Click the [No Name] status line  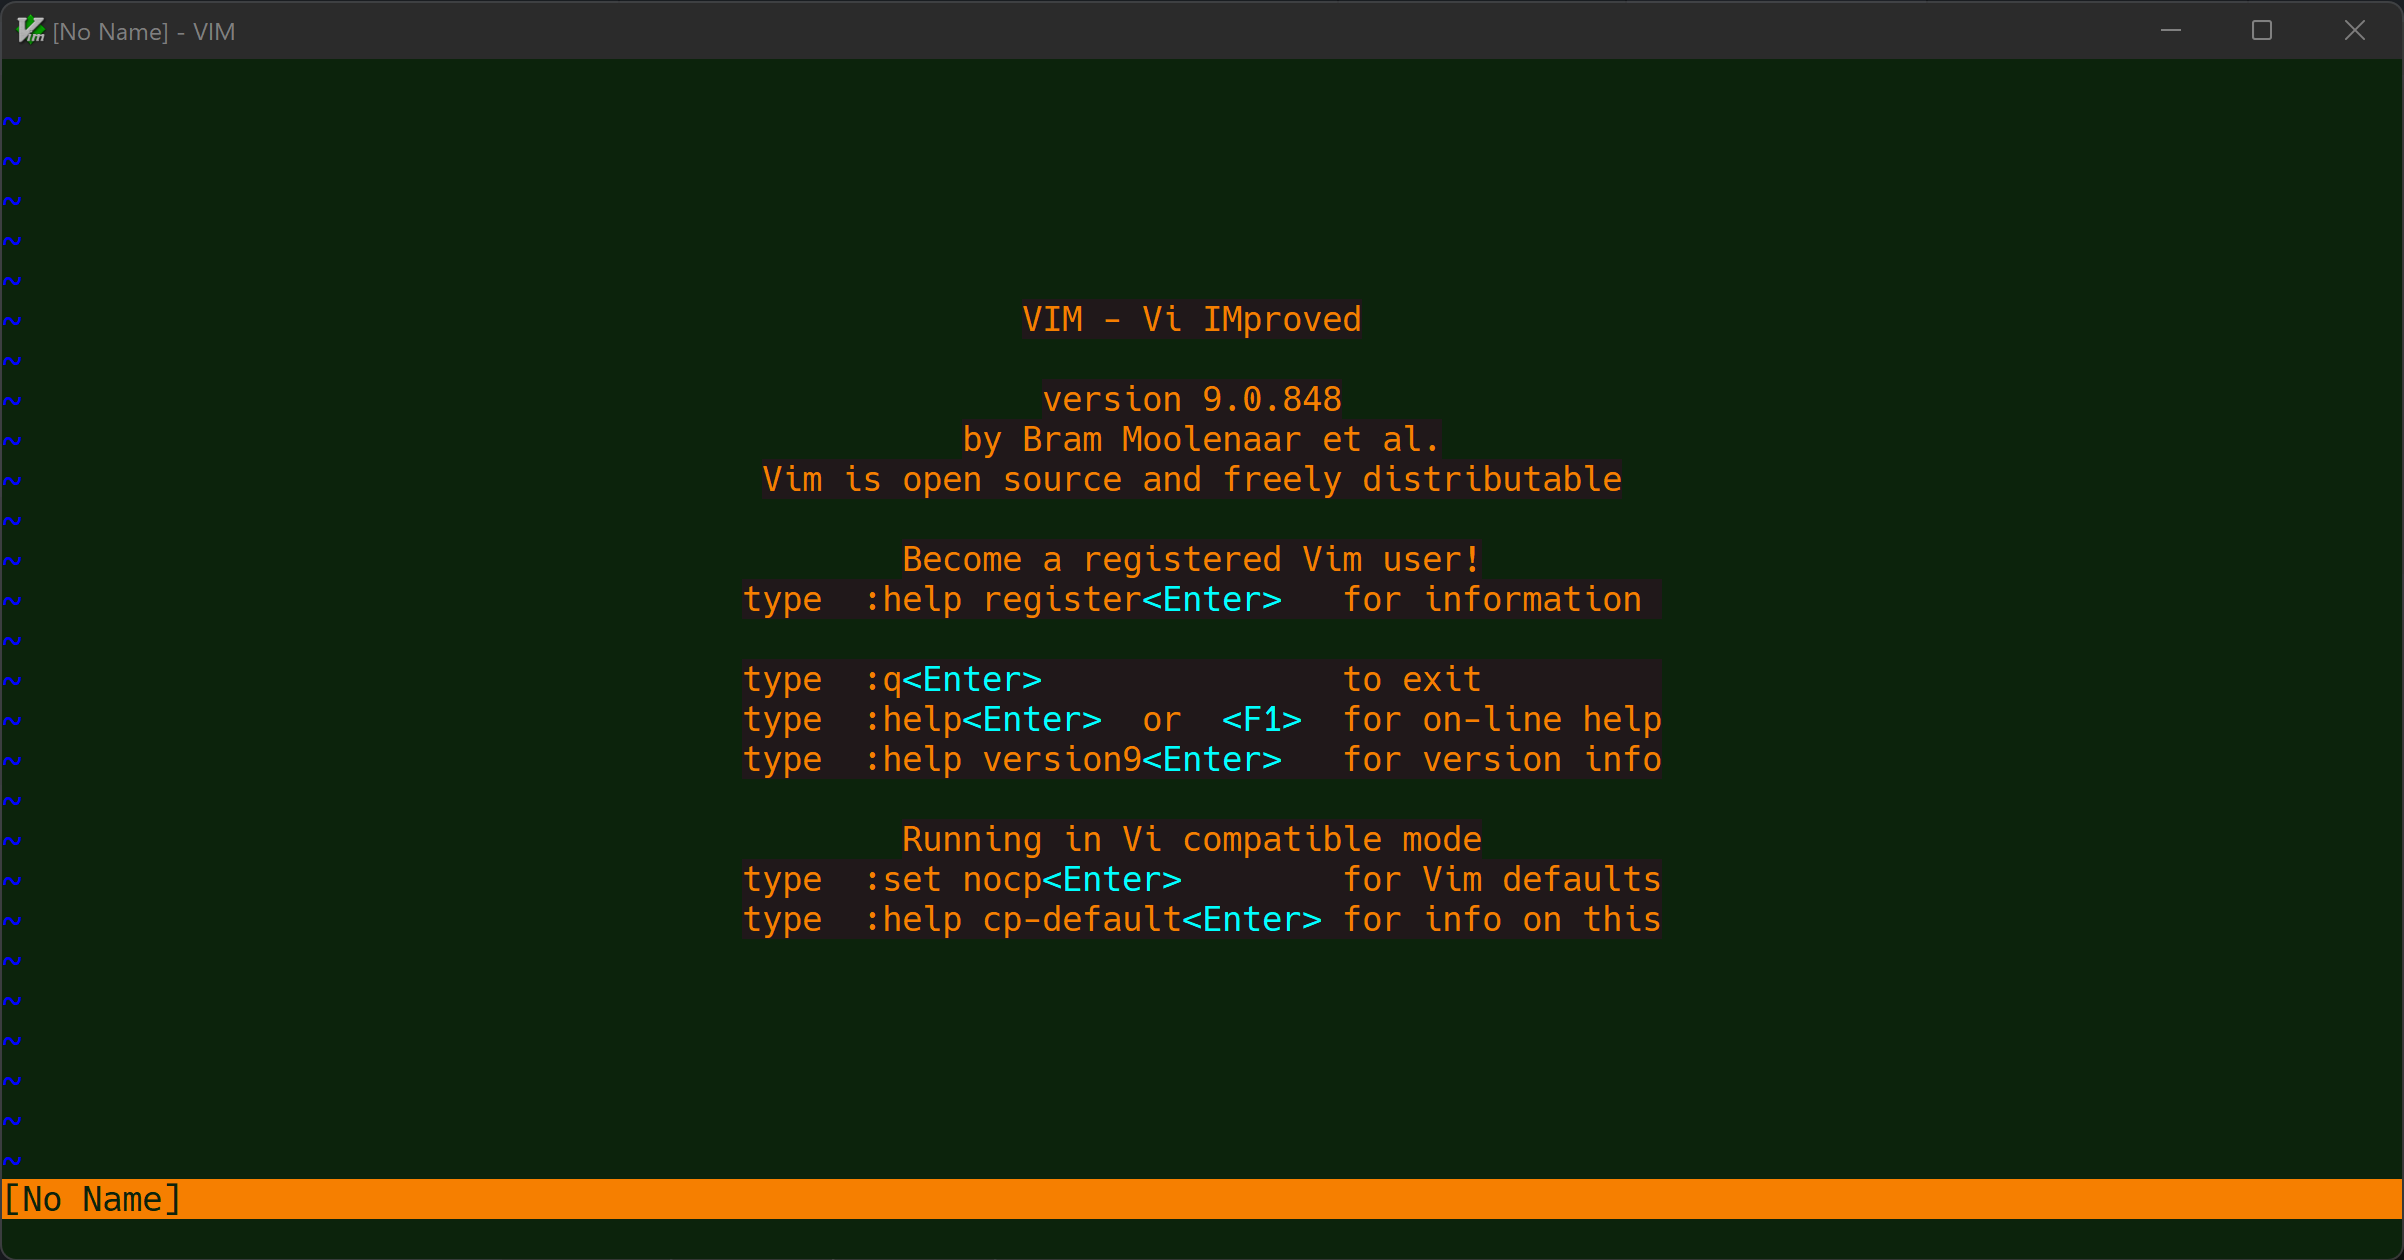pyautogui.click(x=92, y=1198)
